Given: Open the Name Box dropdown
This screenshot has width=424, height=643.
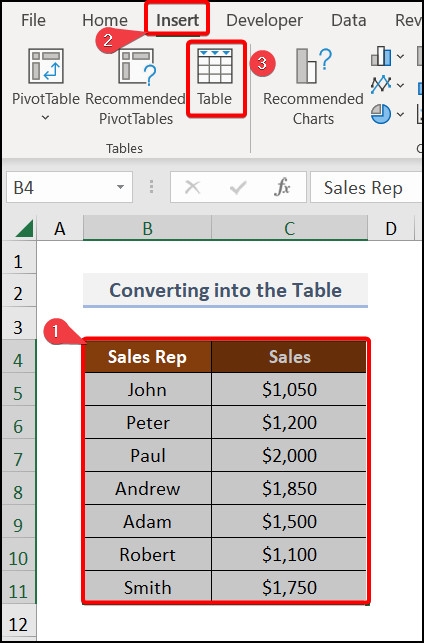Looking at the screenshot, I should (x=120, y=187).
